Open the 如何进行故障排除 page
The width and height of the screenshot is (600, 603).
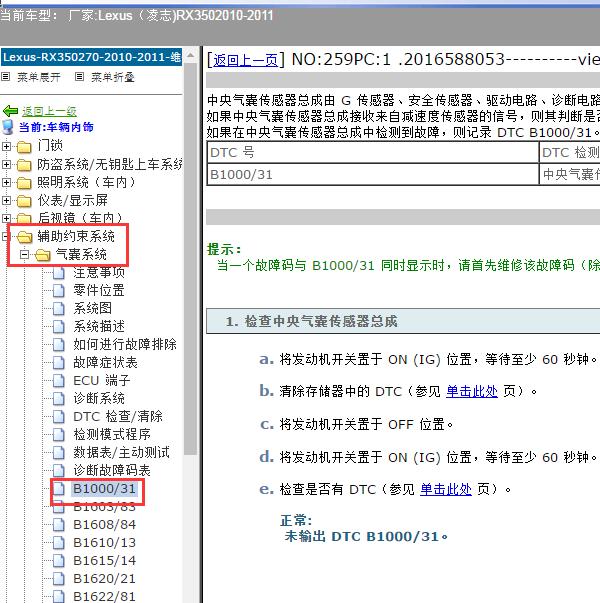[x=125, y=345]
